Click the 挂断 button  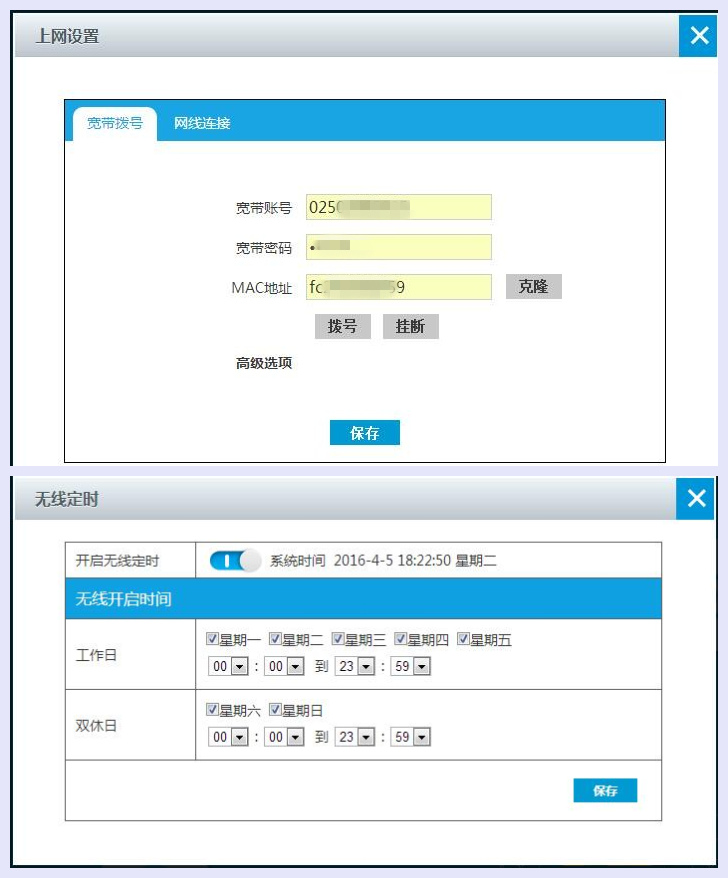click(x=410, y=326)
